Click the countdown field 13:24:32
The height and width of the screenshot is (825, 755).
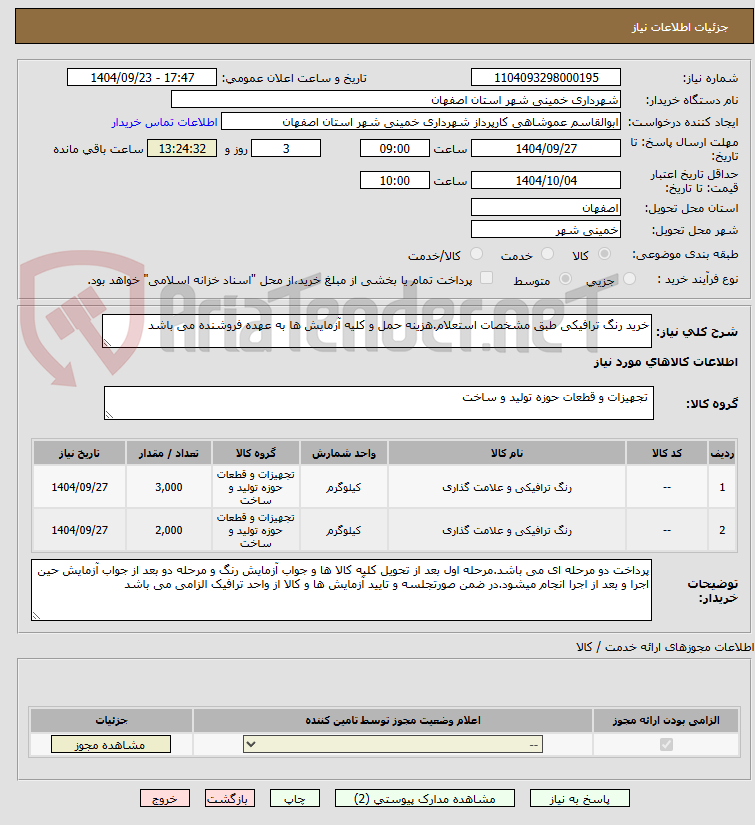point(182,148)
